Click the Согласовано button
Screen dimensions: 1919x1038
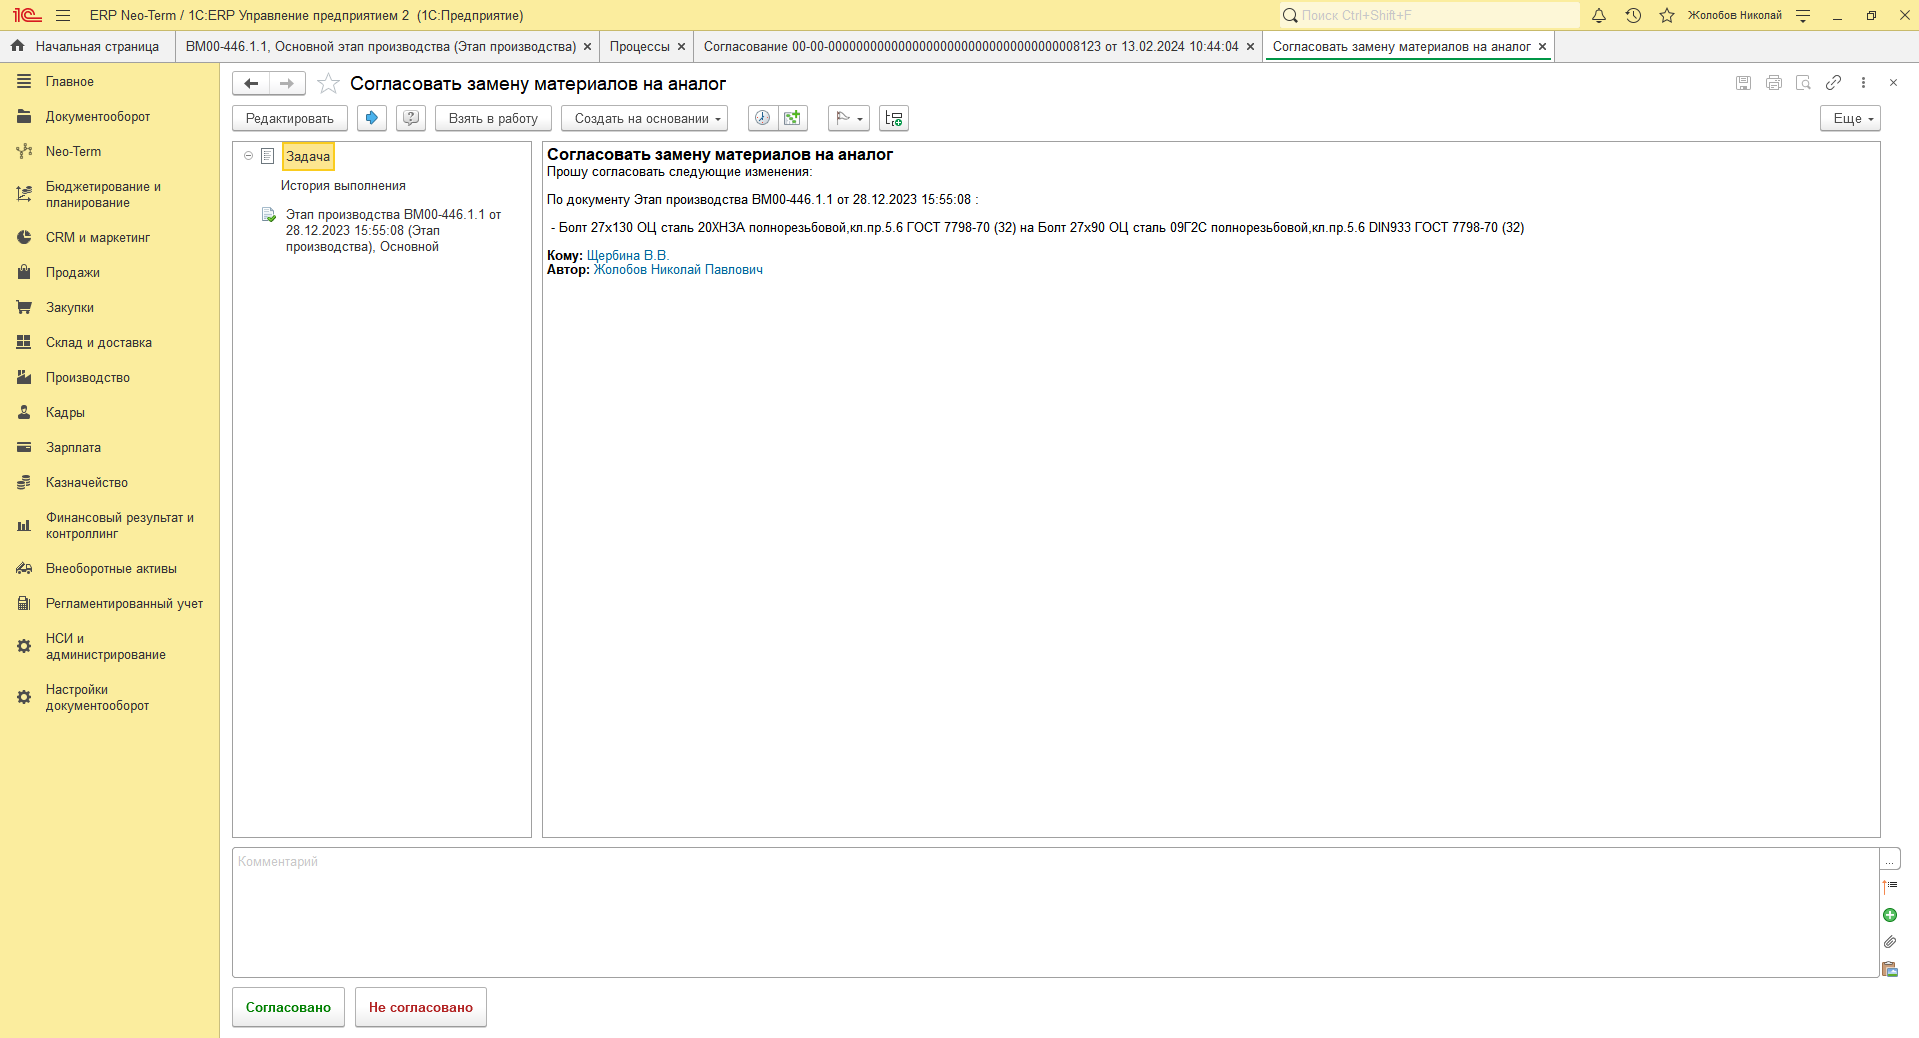pyautogui.click(x=288, y=1007)
